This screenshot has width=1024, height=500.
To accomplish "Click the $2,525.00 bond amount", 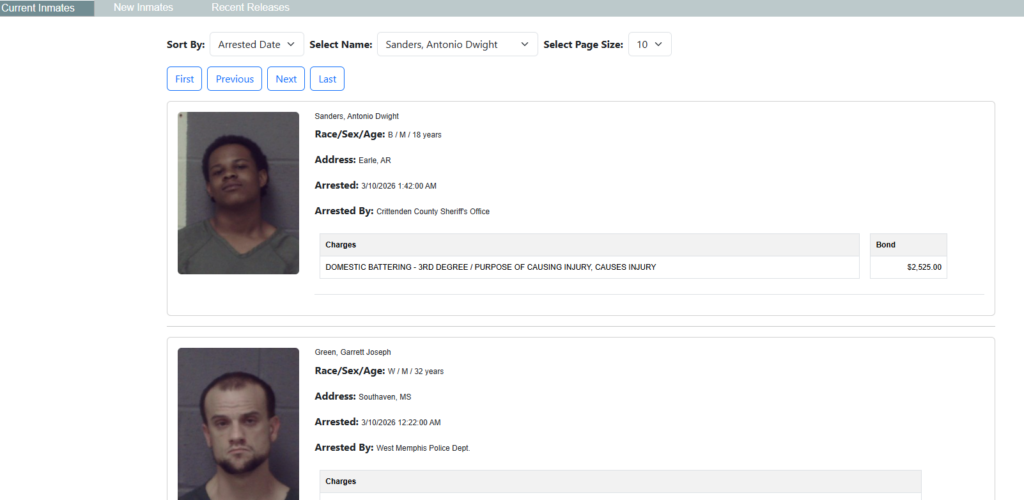I will coord(924,268).
